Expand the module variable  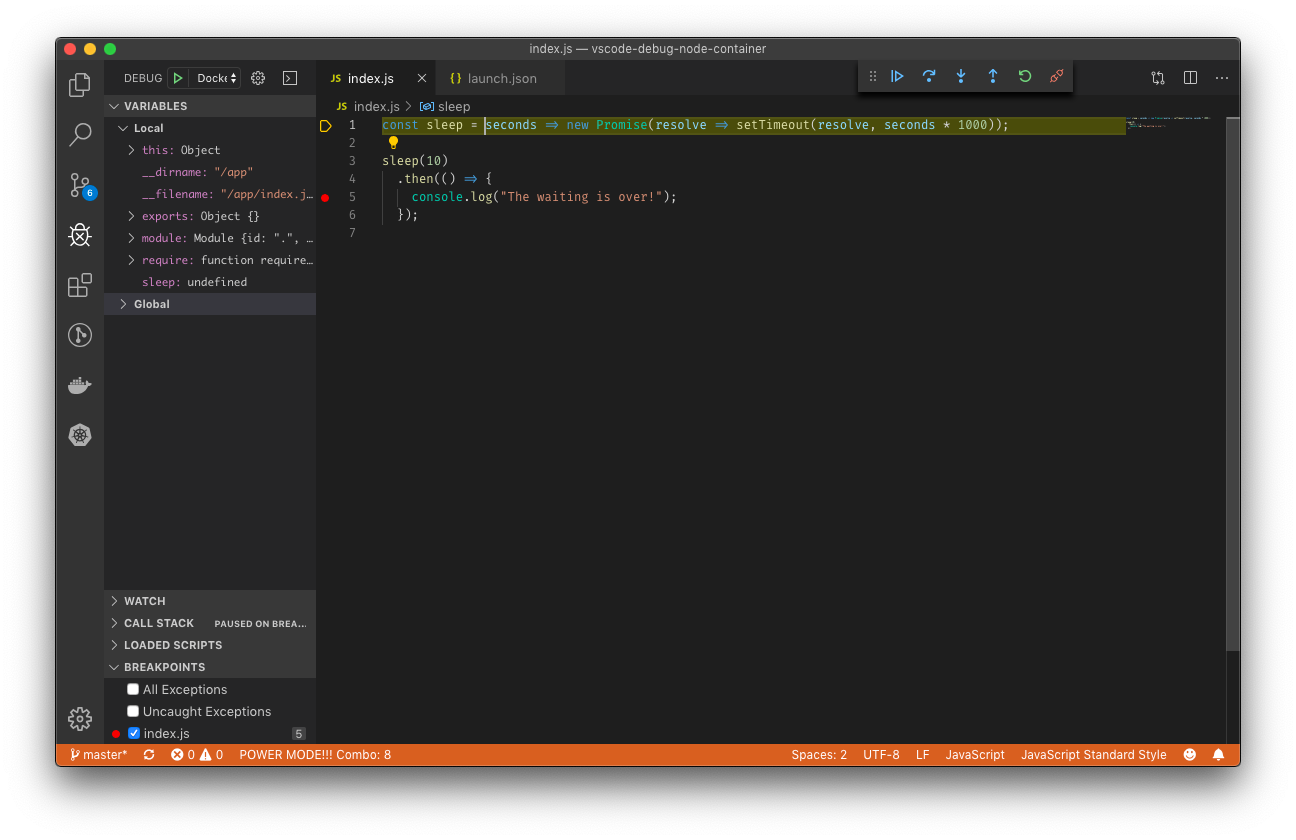click(x=131, y=238)
